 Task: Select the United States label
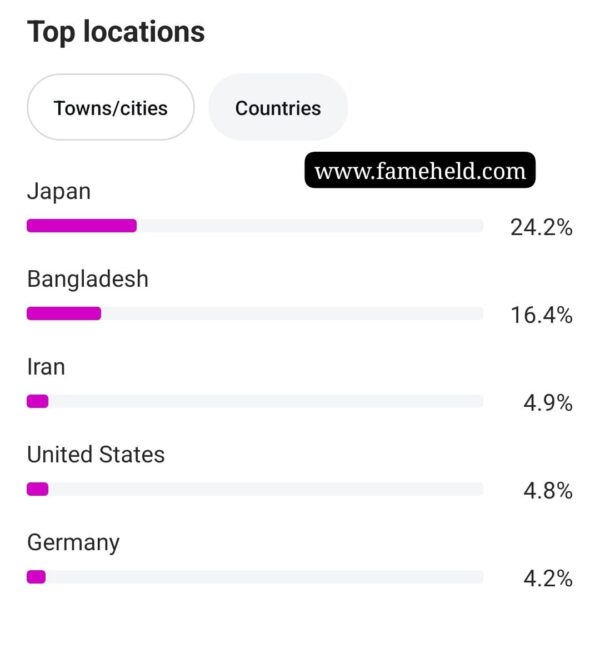pos(96,454)
